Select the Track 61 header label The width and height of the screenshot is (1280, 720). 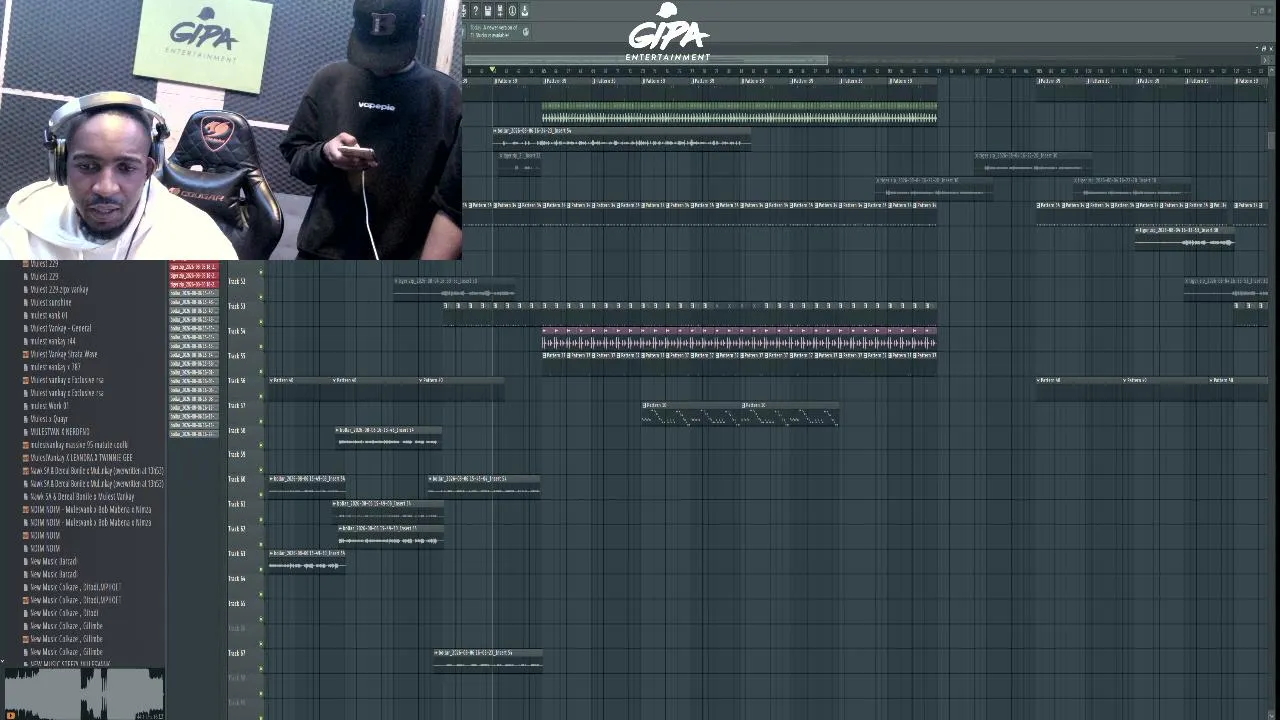tap(237, 505)
